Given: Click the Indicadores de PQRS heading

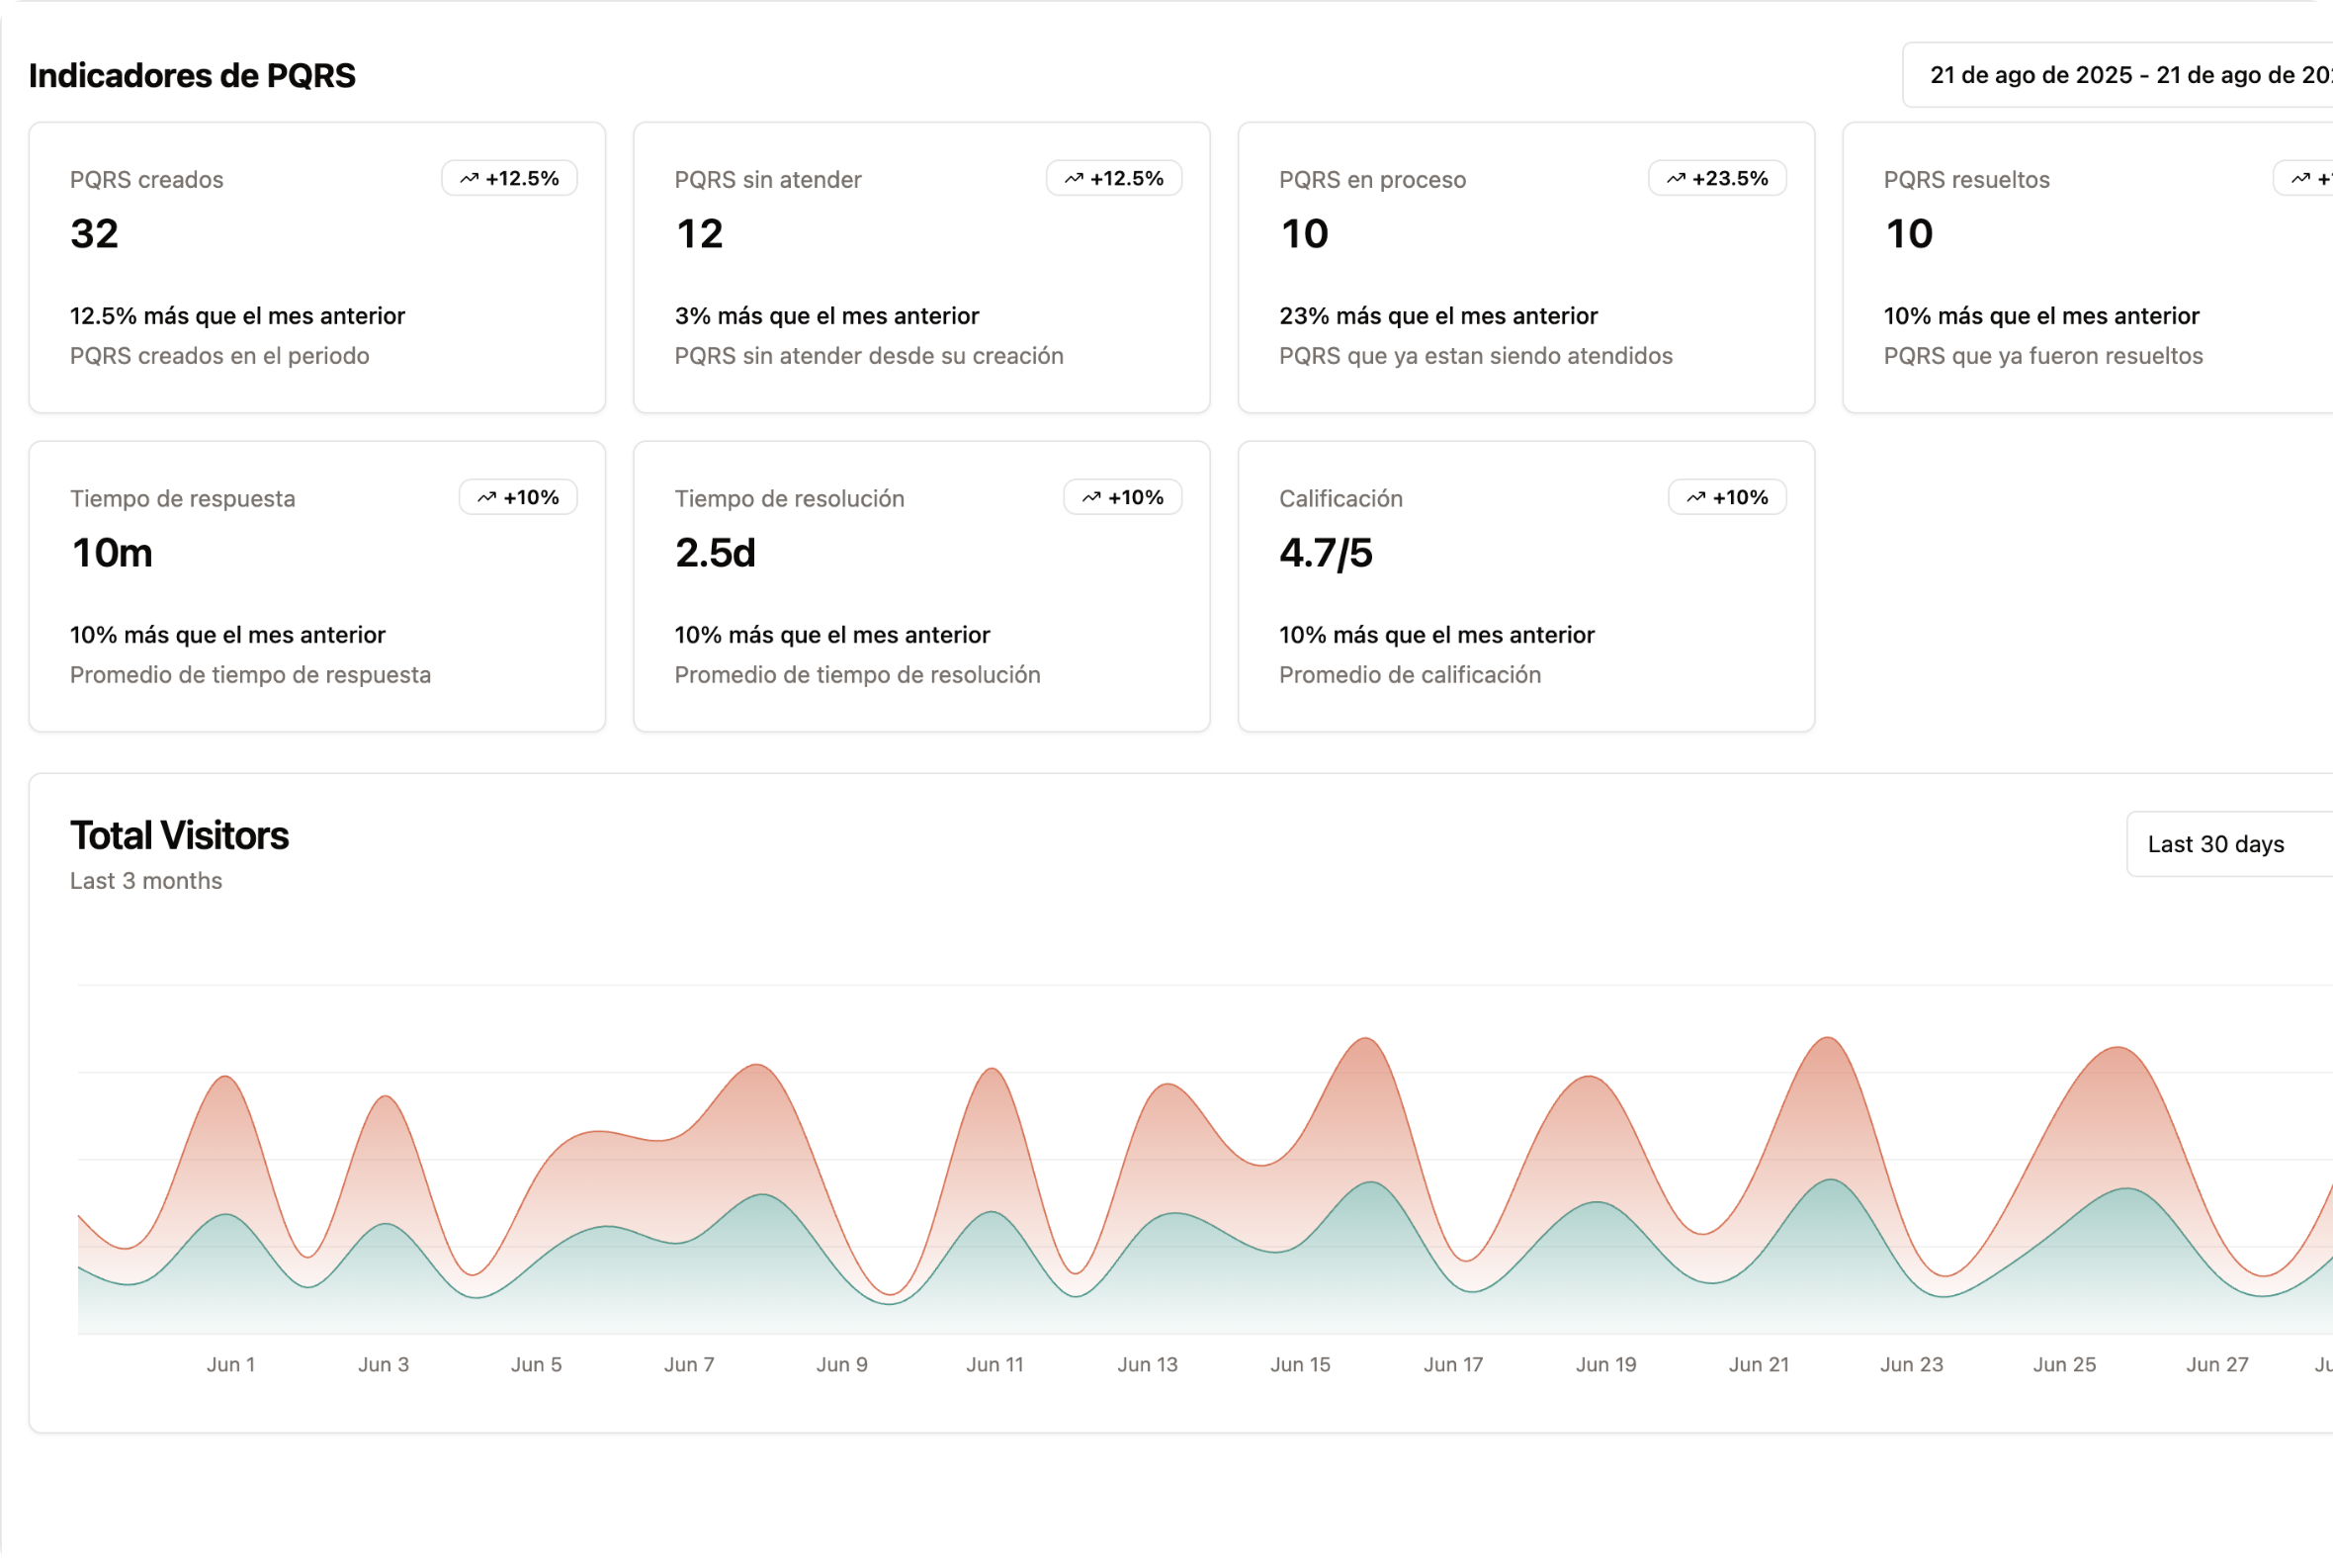Looking at the screenshot, I should 193,74.
